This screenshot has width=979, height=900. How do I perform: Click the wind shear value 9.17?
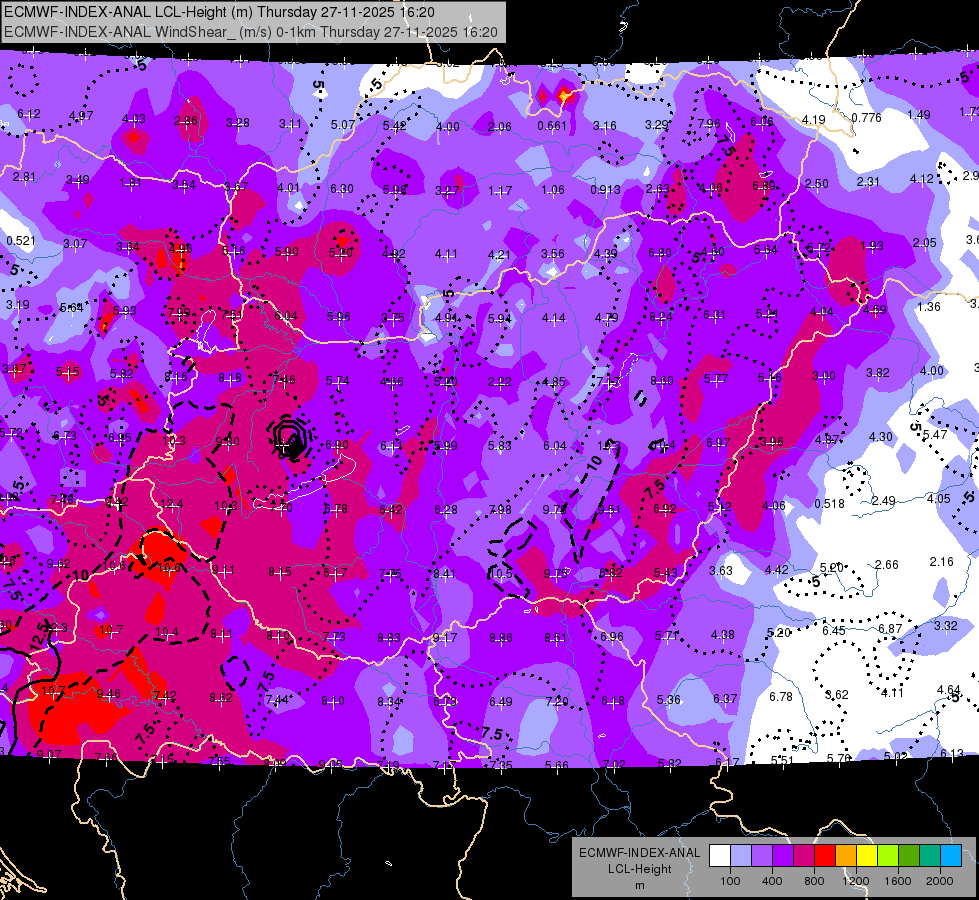[x=444, y=638]
